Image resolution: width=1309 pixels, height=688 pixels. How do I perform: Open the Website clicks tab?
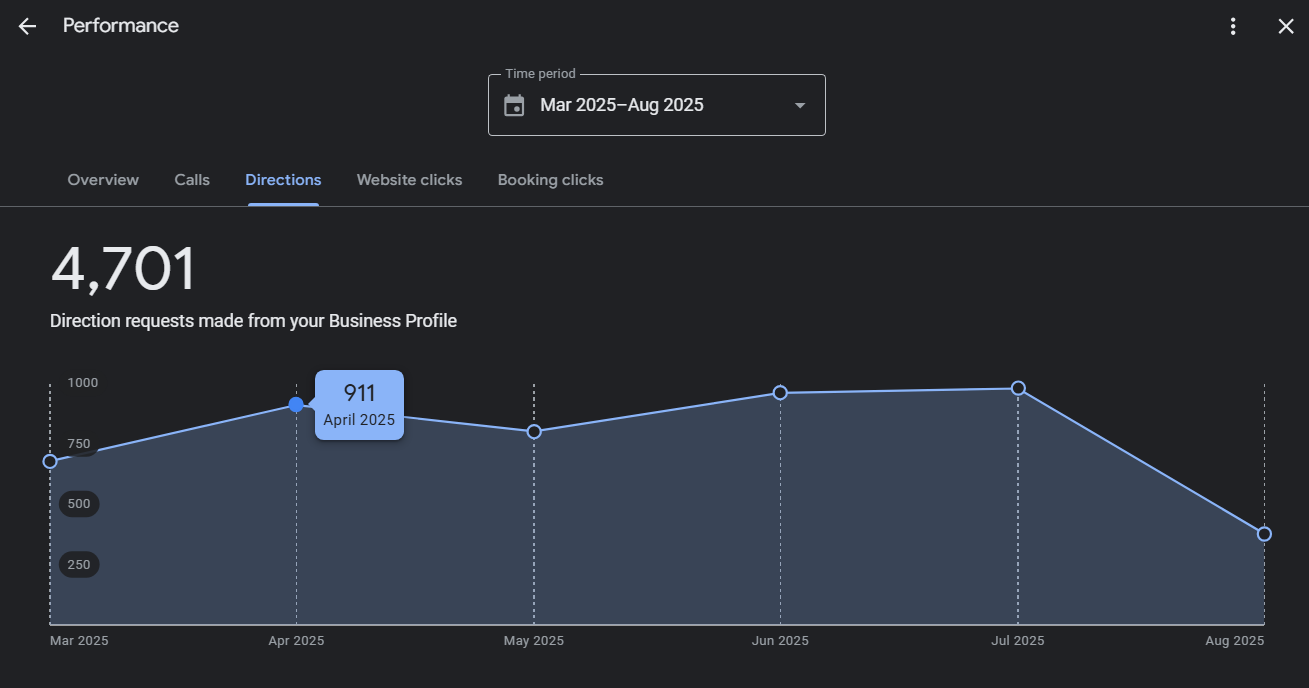tap(409, 180)
